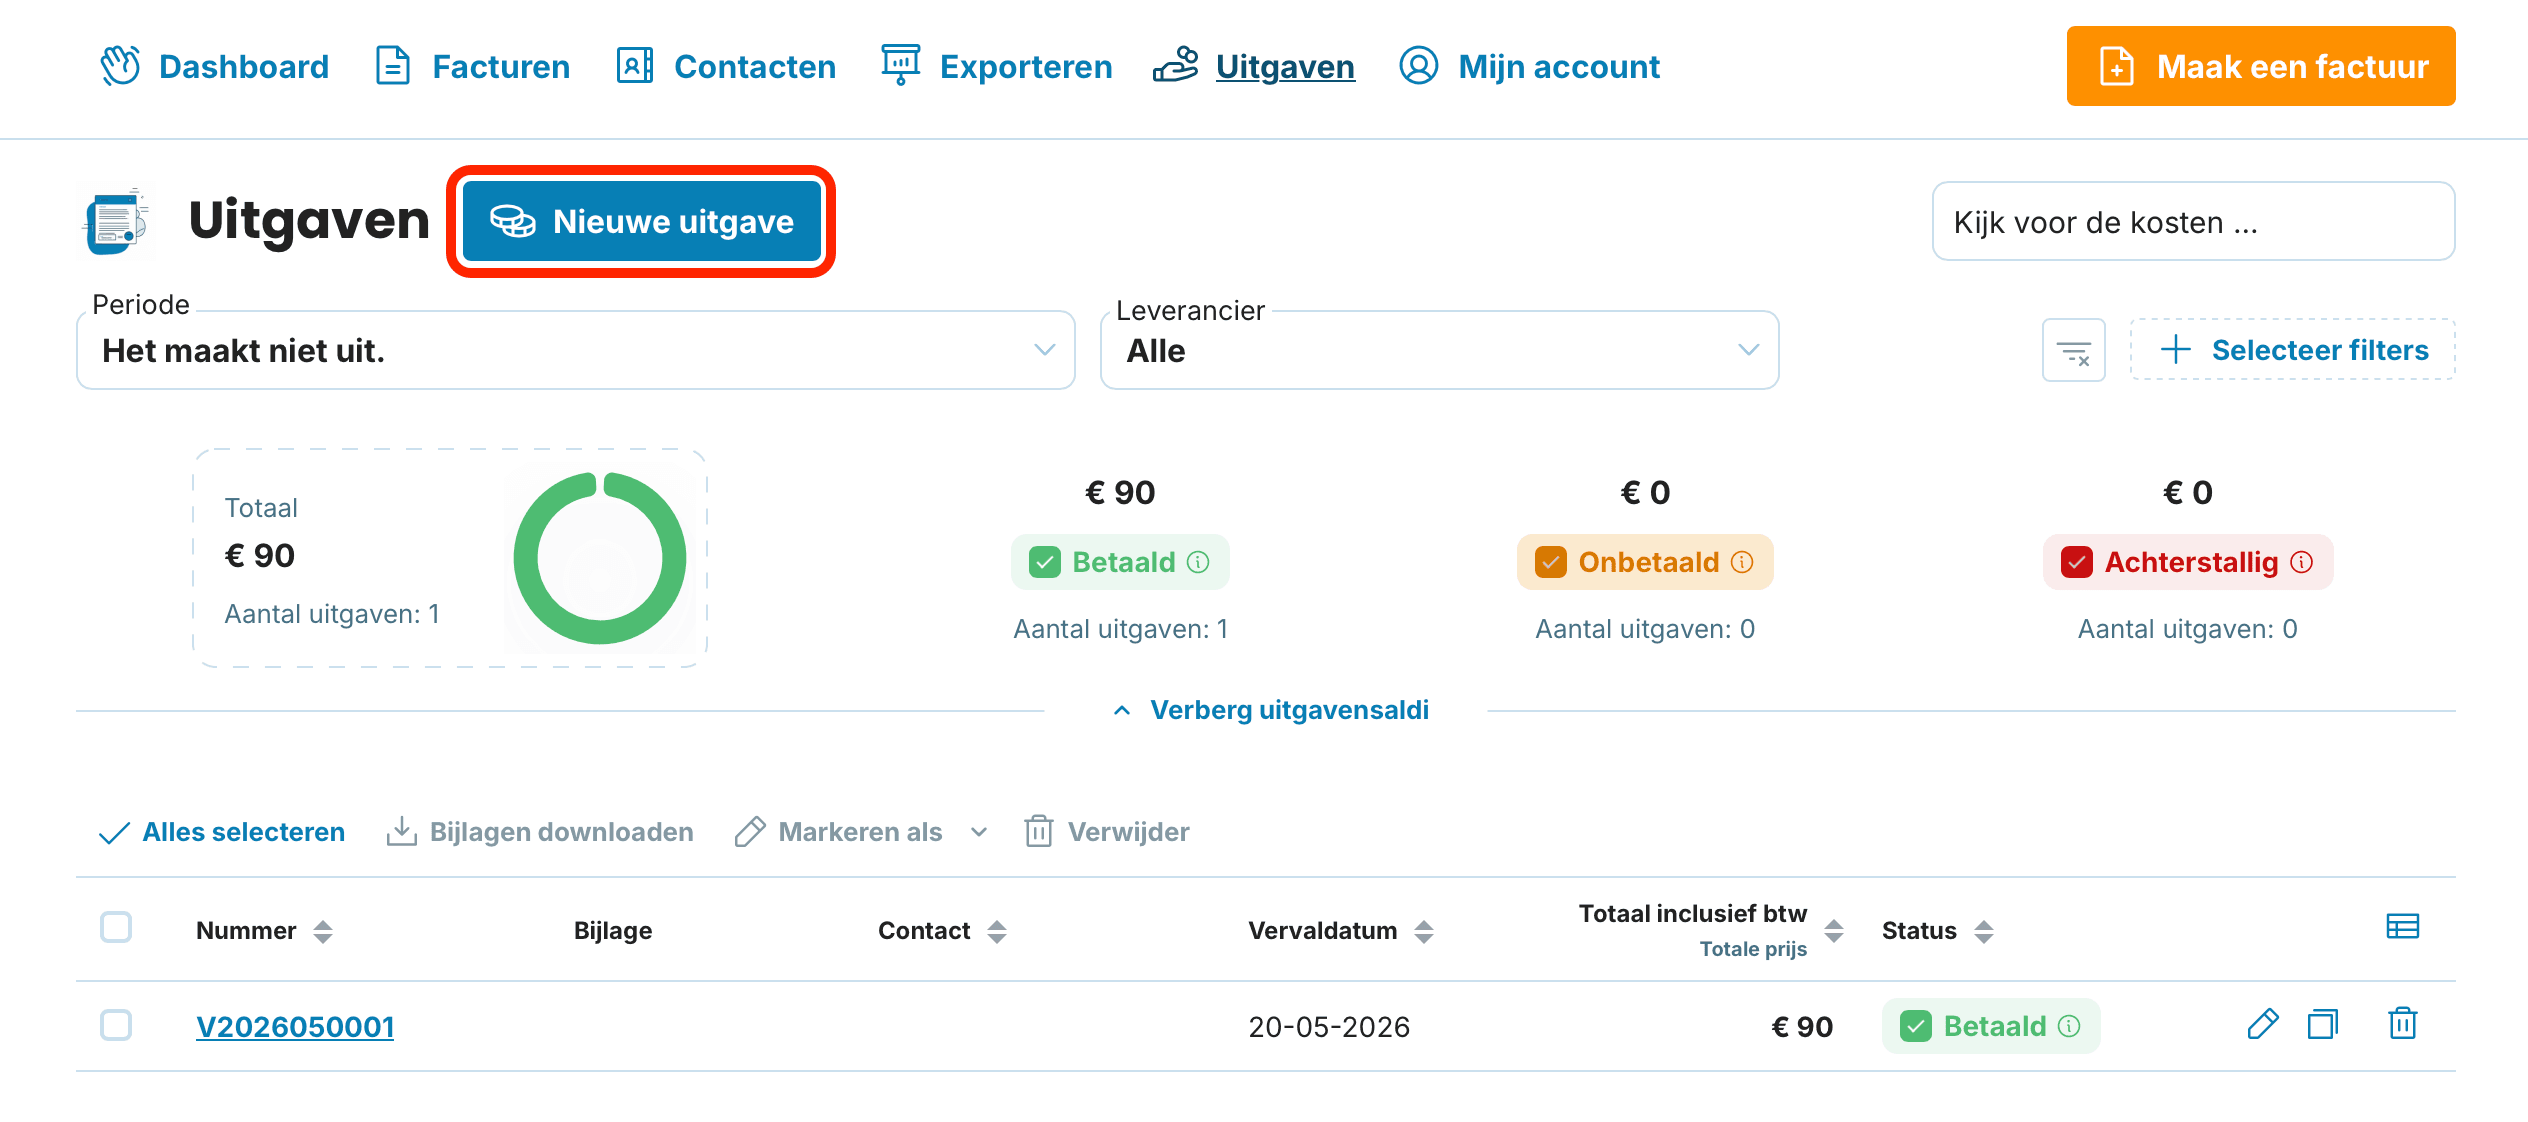Open Mijn account in the navigation

[x=1529, y=66]
